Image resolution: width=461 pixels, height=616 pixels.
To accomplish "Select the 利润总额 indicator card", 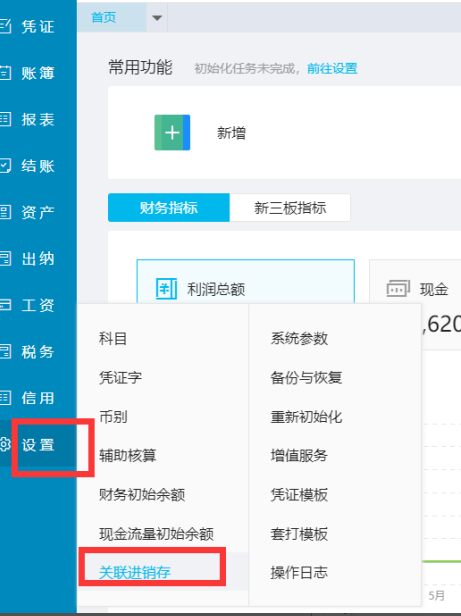I will [246, 281].
